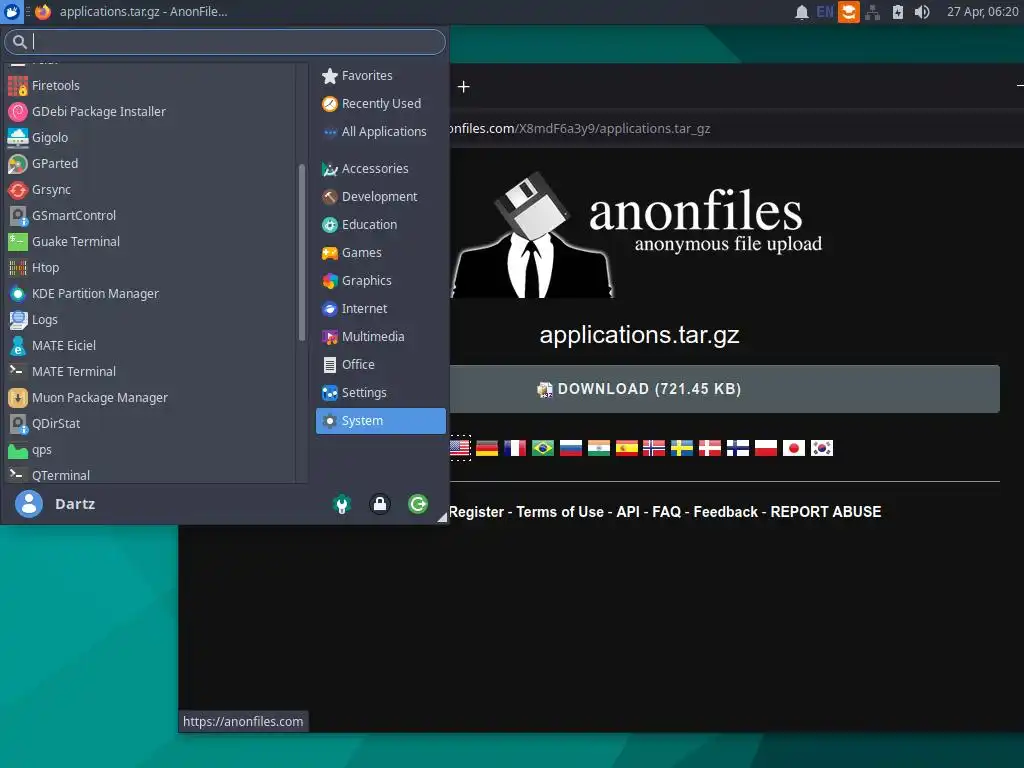Click the EN keyboard layout indicator

pyautogui.click(x=825, y=12)
